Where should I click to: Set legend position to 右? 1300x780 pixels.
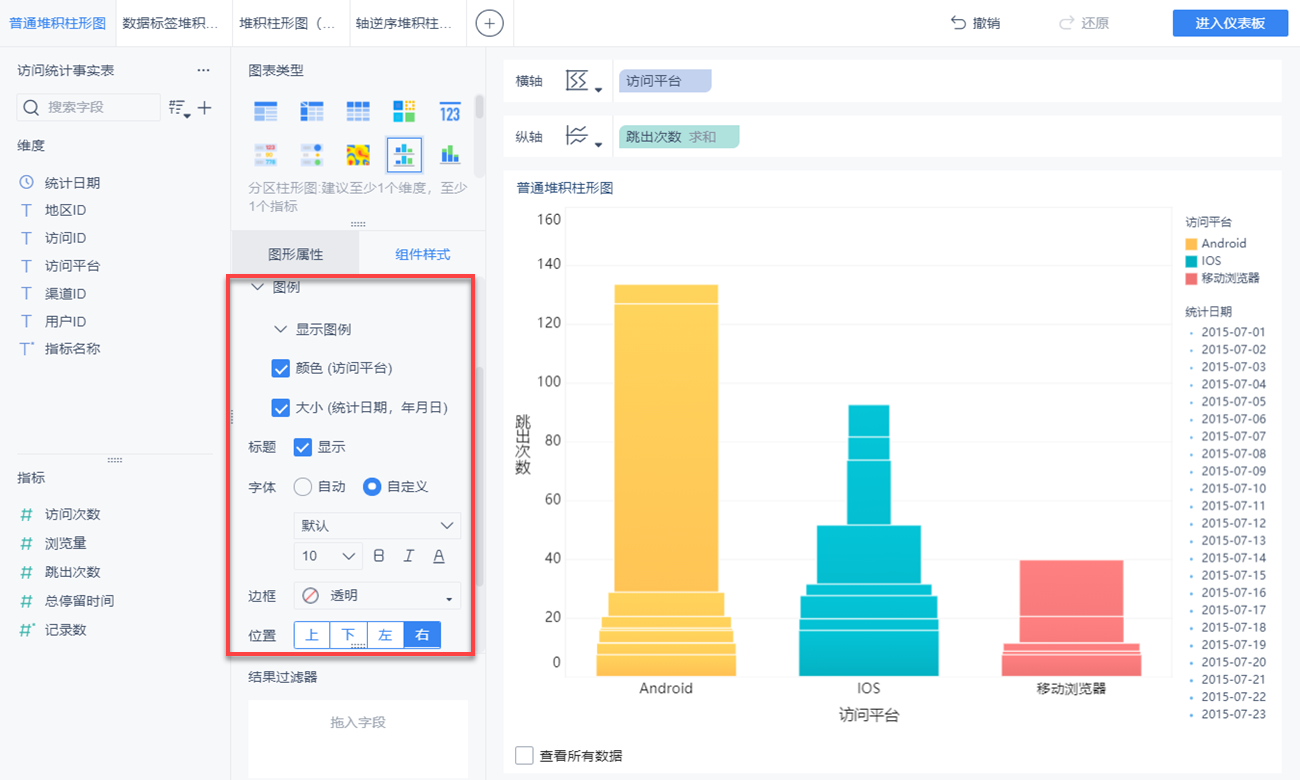[422, 635]
